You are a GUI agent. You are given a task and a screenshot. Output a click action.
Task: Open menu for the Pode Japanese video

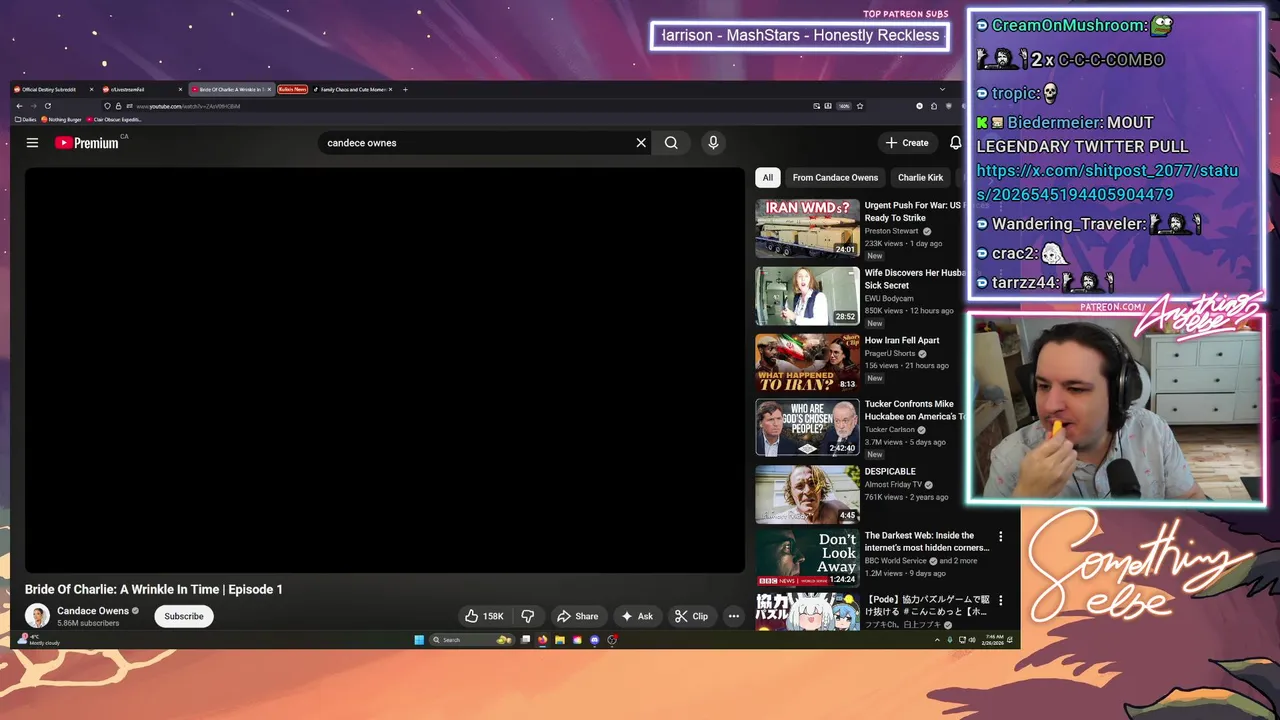point(1000,600)
